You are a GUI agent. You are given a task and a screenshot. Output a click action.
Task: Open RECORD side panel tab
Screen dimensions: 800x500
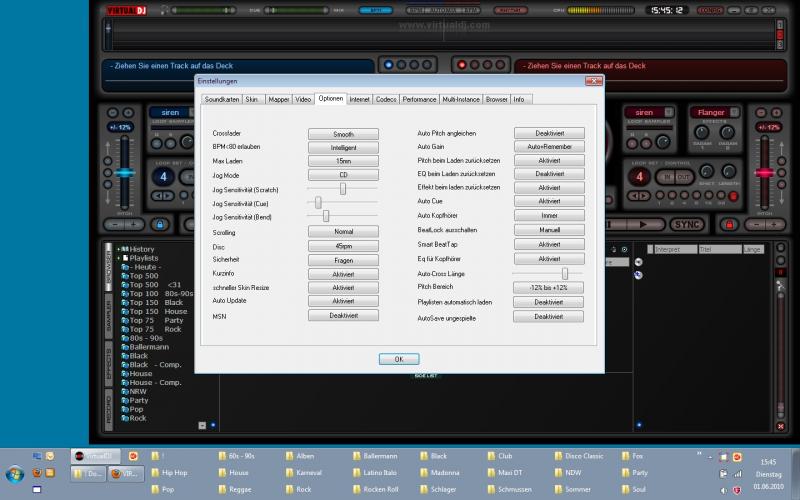tap(109, 411)
